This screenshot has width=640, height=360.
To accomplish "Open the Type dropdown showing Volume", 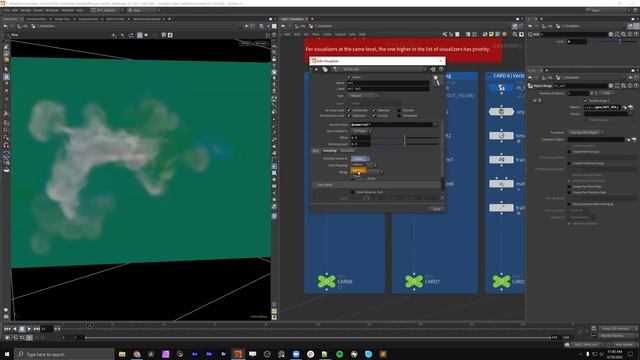I will [363, 96].
